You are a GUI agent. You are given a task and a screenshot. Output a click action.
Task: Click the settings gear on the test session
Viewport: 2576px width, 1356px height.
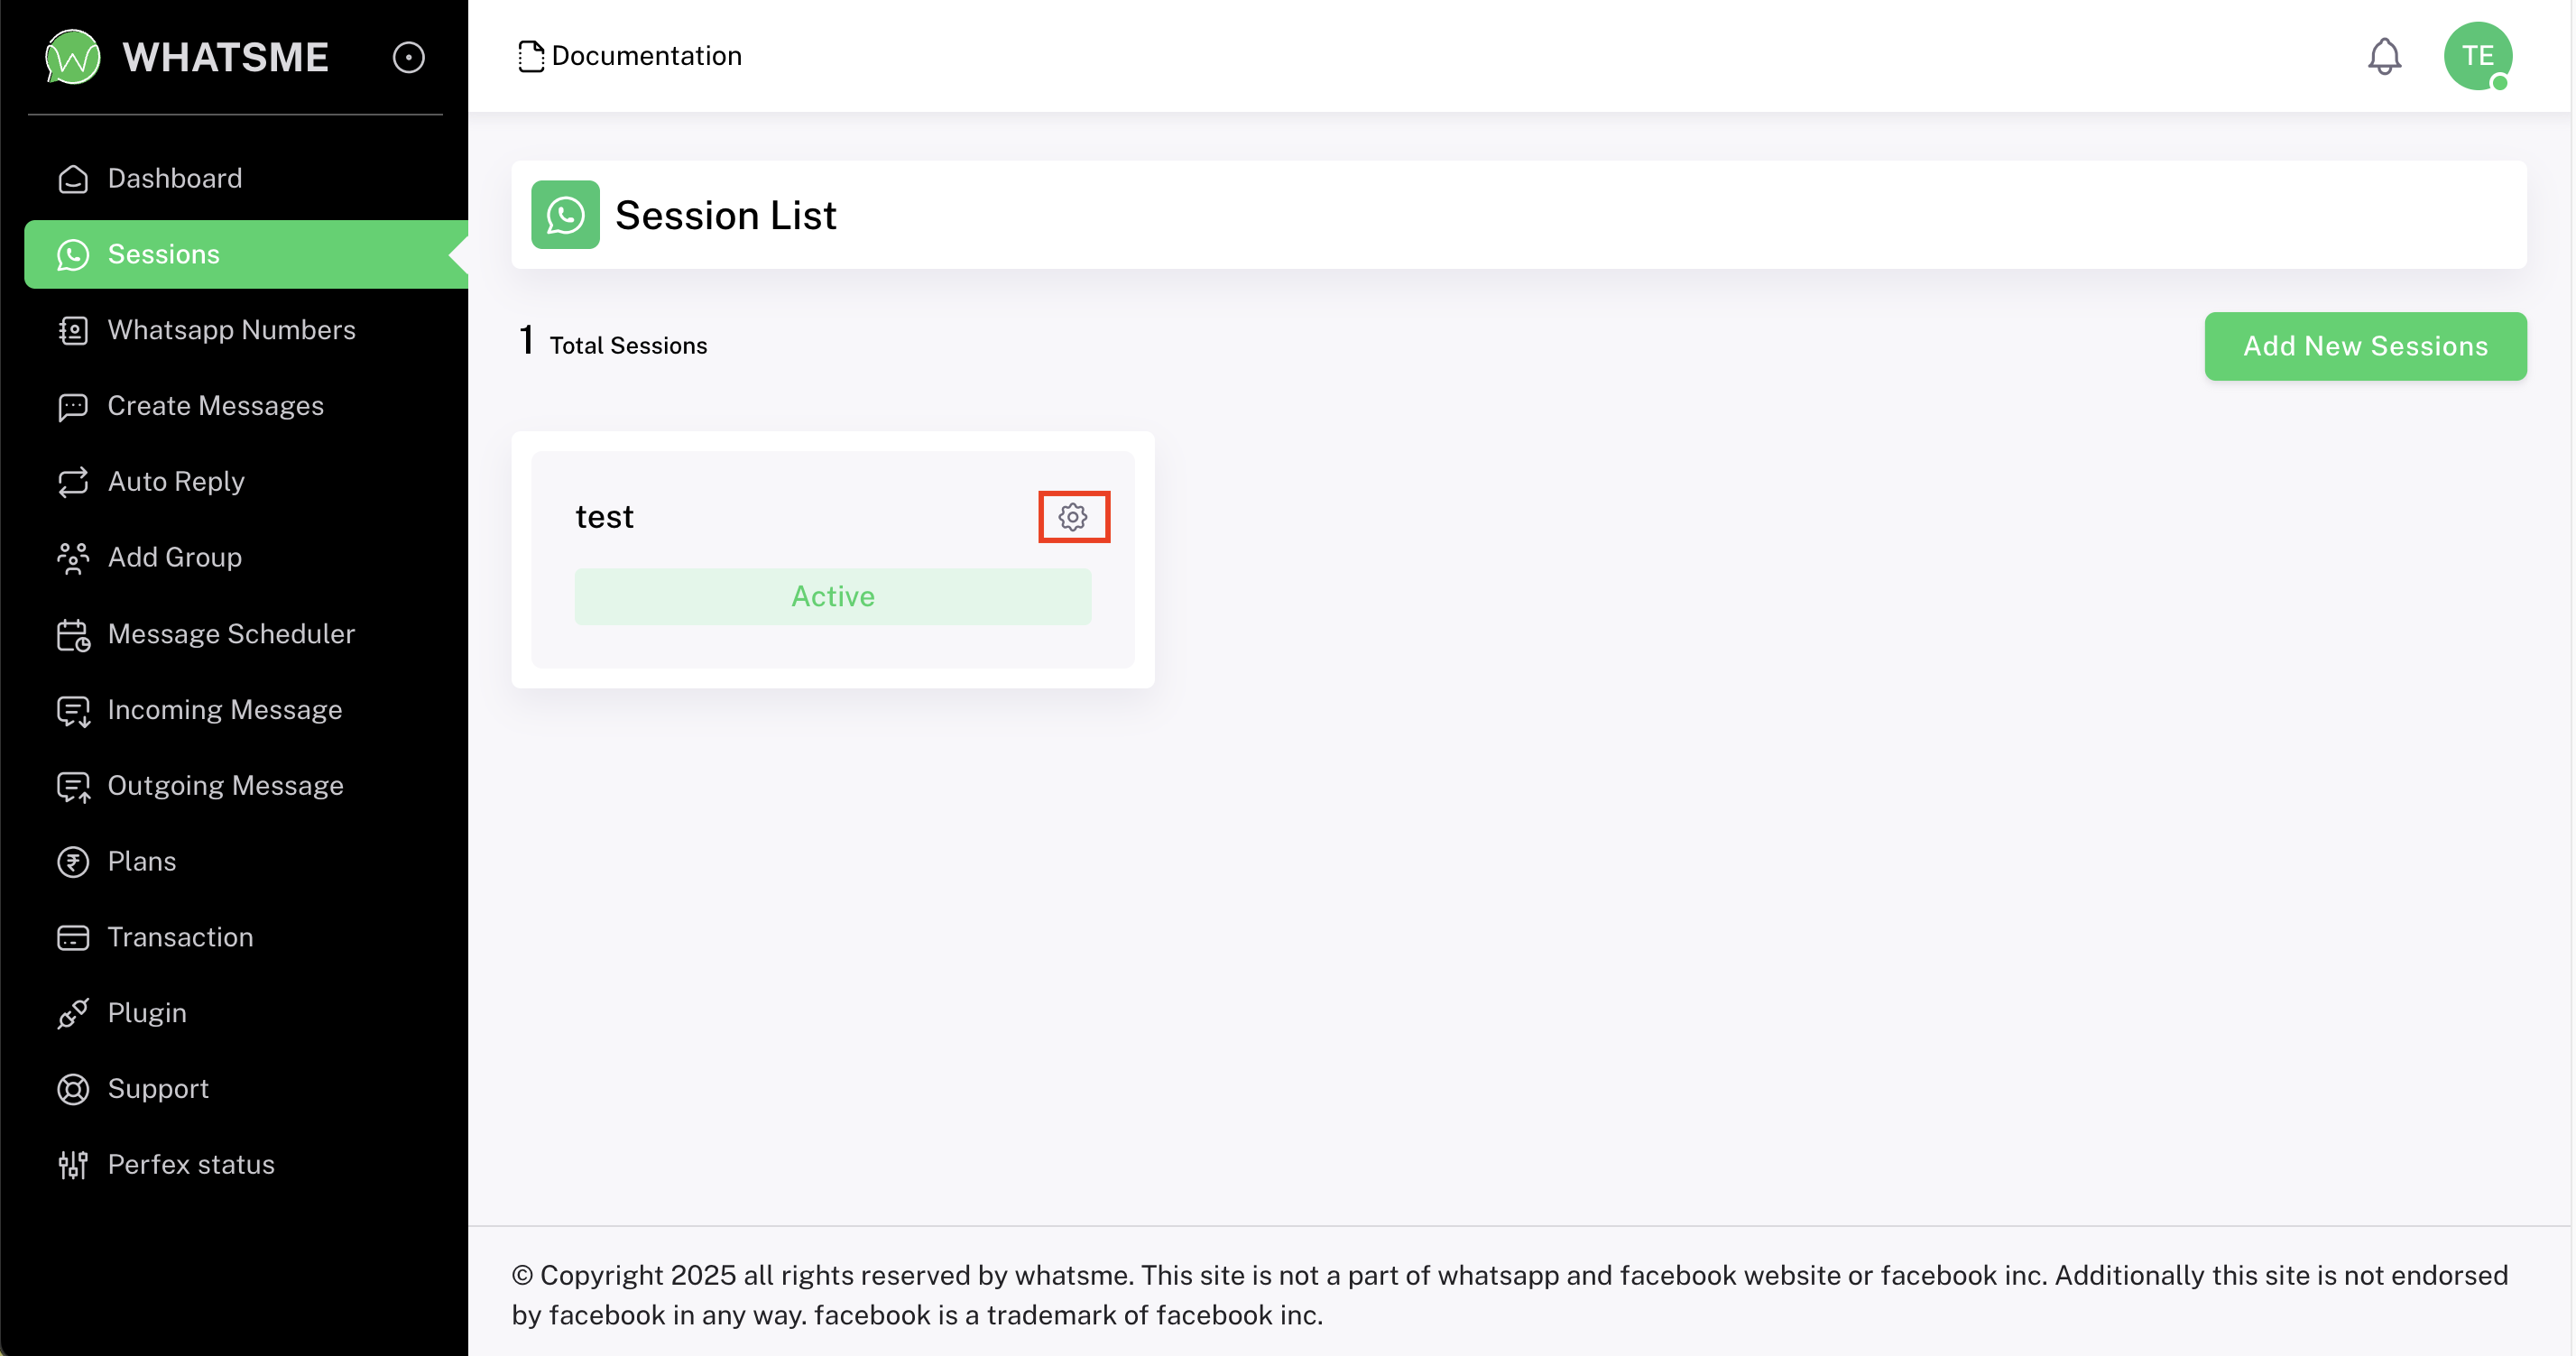coord(1074,517)
